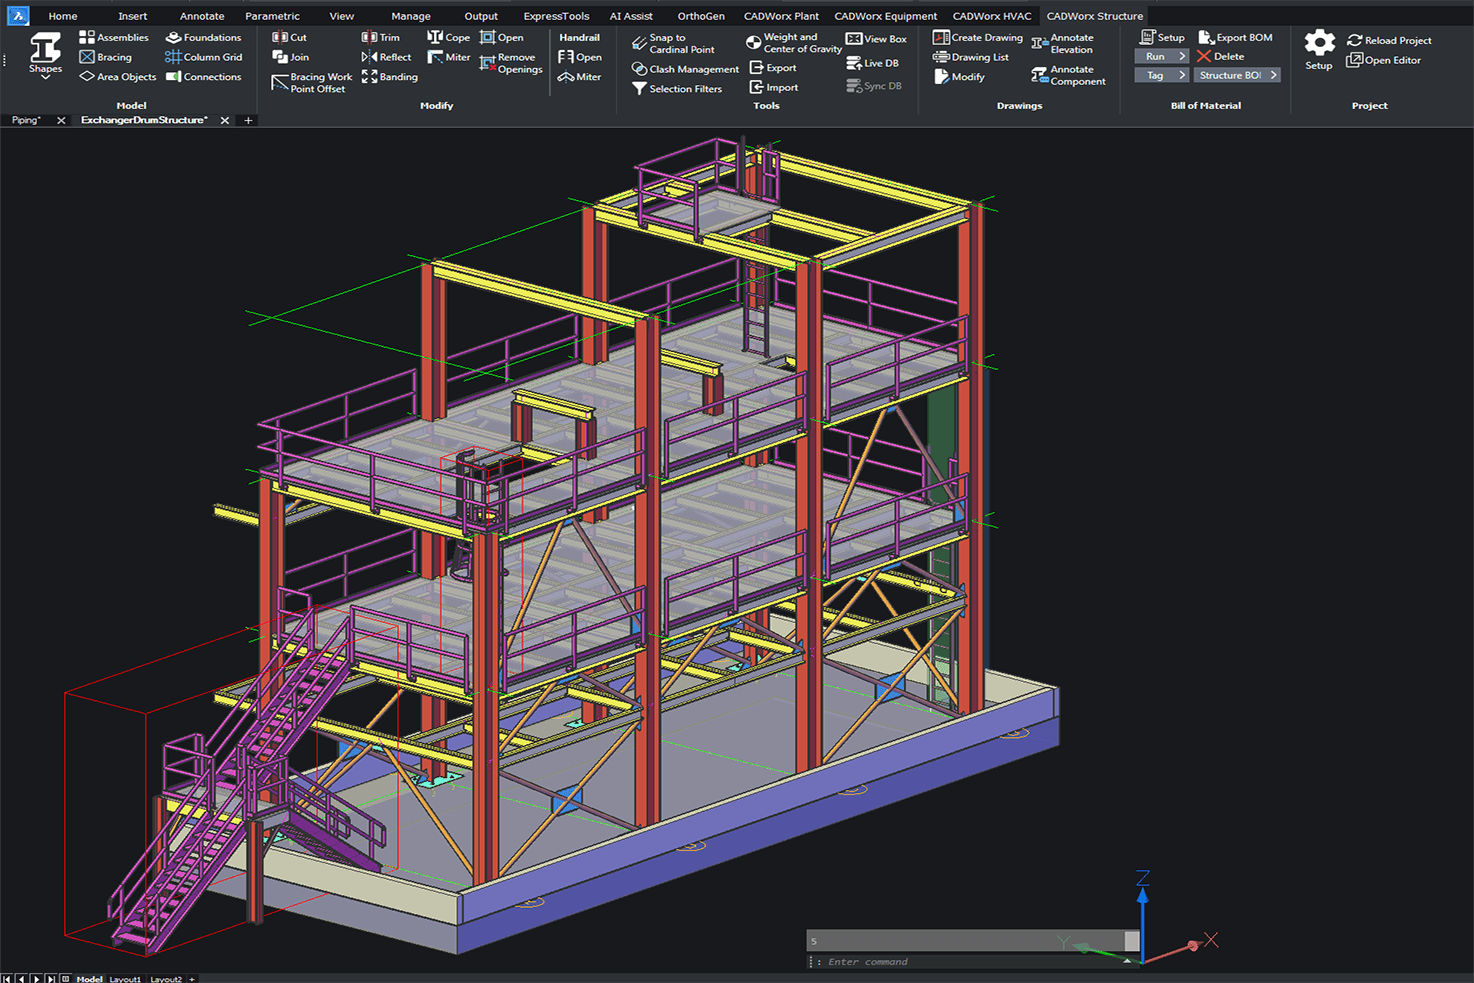Select the Column Grid tool

[173, 57]
